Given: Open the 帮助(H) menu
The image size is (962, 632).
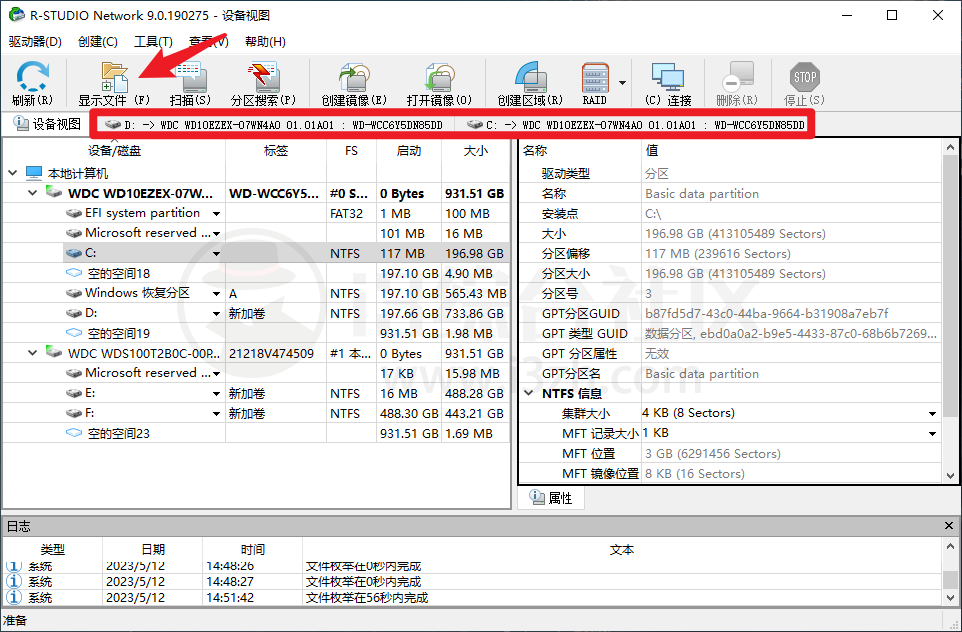Looking at the screenshot, I should click(x=265, y=42).
